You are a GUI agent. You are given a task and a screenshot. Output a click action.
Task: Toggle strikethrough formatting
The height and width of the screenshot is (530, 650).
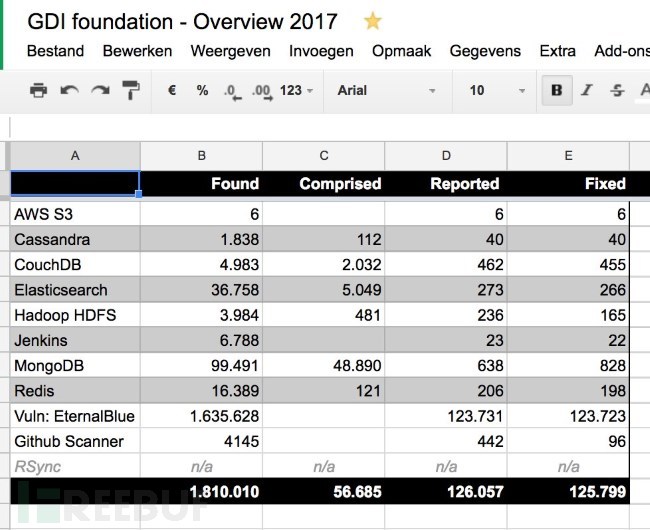(x=617, y=91)
